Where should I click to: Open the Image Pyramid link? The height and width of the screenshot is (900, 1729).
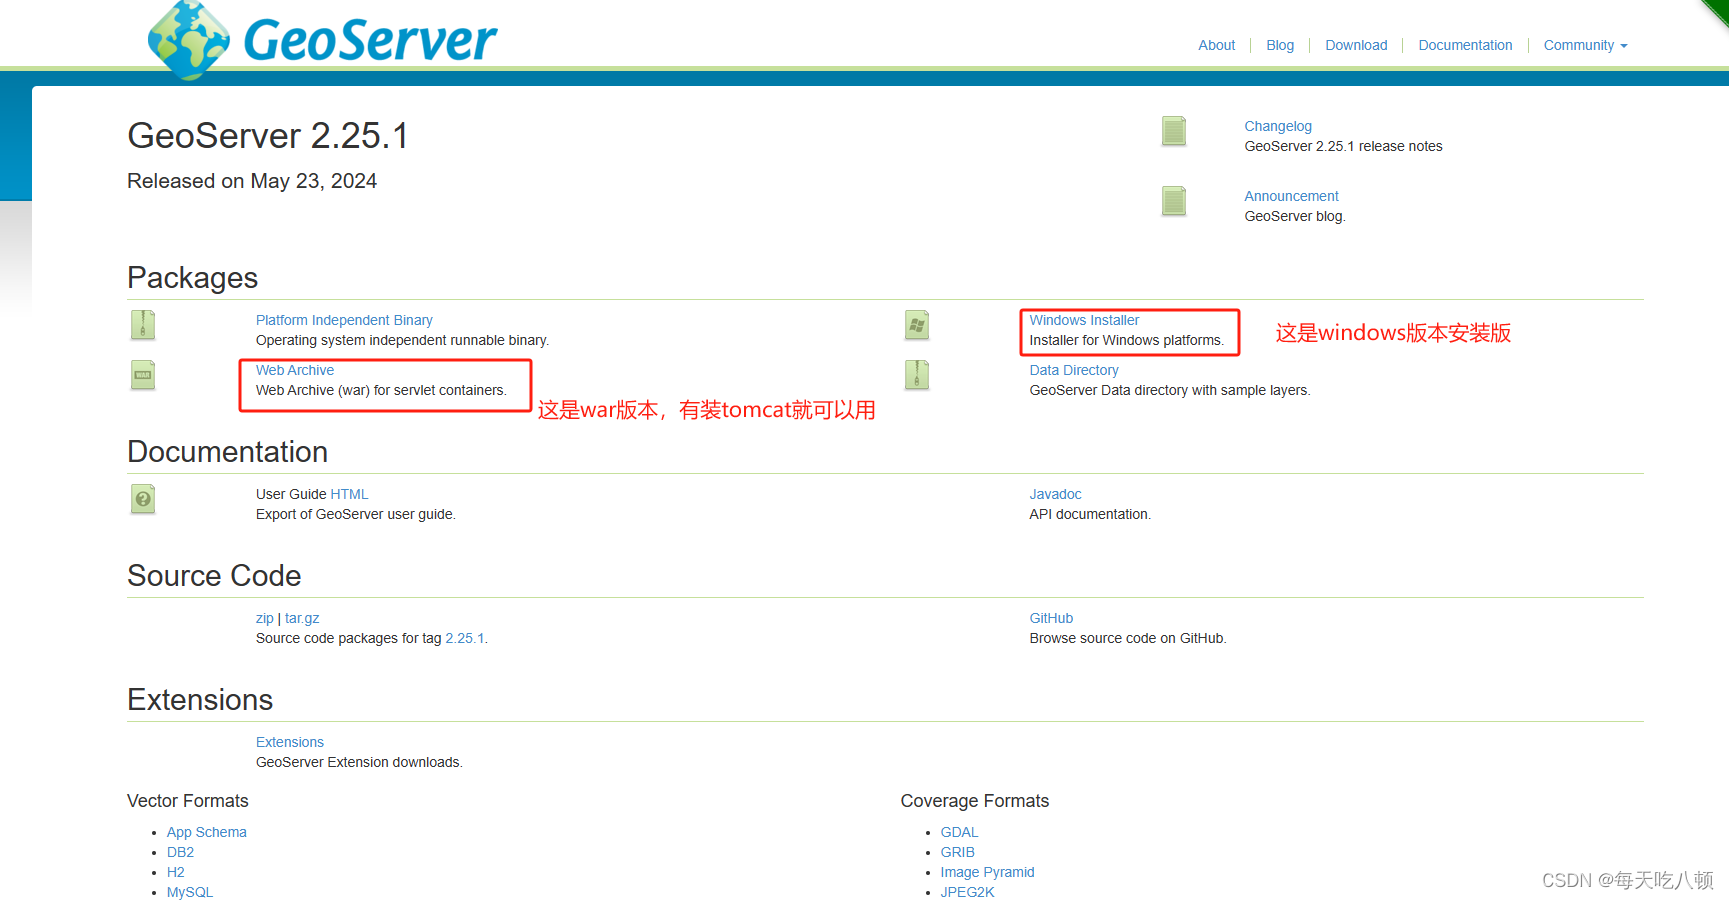click(x=987, y=872)
